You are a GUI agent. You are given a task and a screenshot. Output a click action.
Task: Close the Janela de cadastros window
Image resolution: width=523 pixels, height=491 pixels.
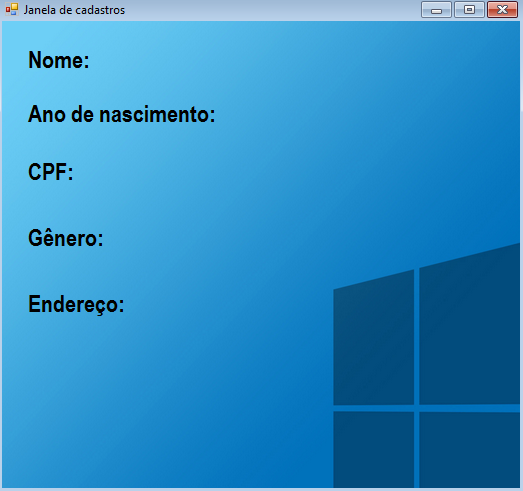pyautogui.click(x=502, y=9)
